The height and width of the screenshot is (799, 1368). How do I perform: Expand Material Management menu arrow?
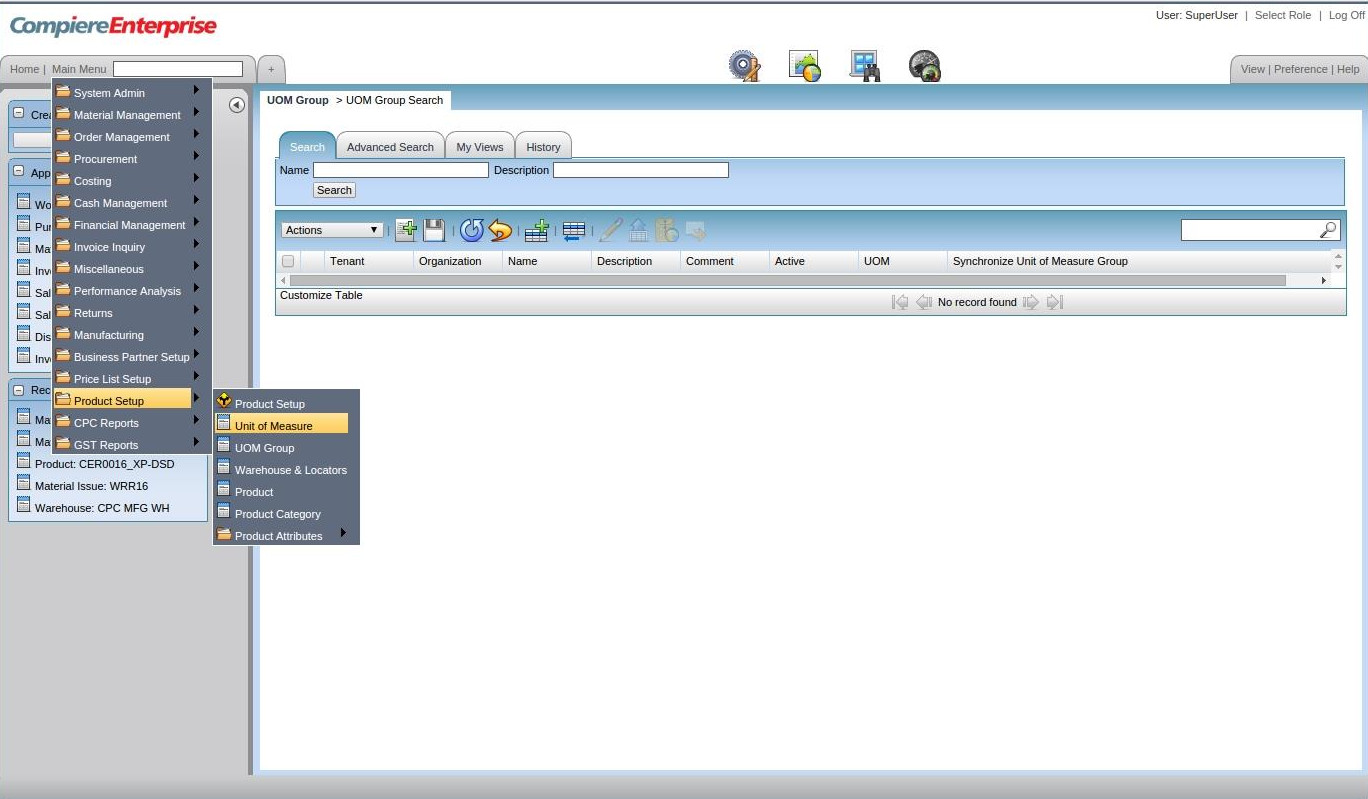point(197,113)
